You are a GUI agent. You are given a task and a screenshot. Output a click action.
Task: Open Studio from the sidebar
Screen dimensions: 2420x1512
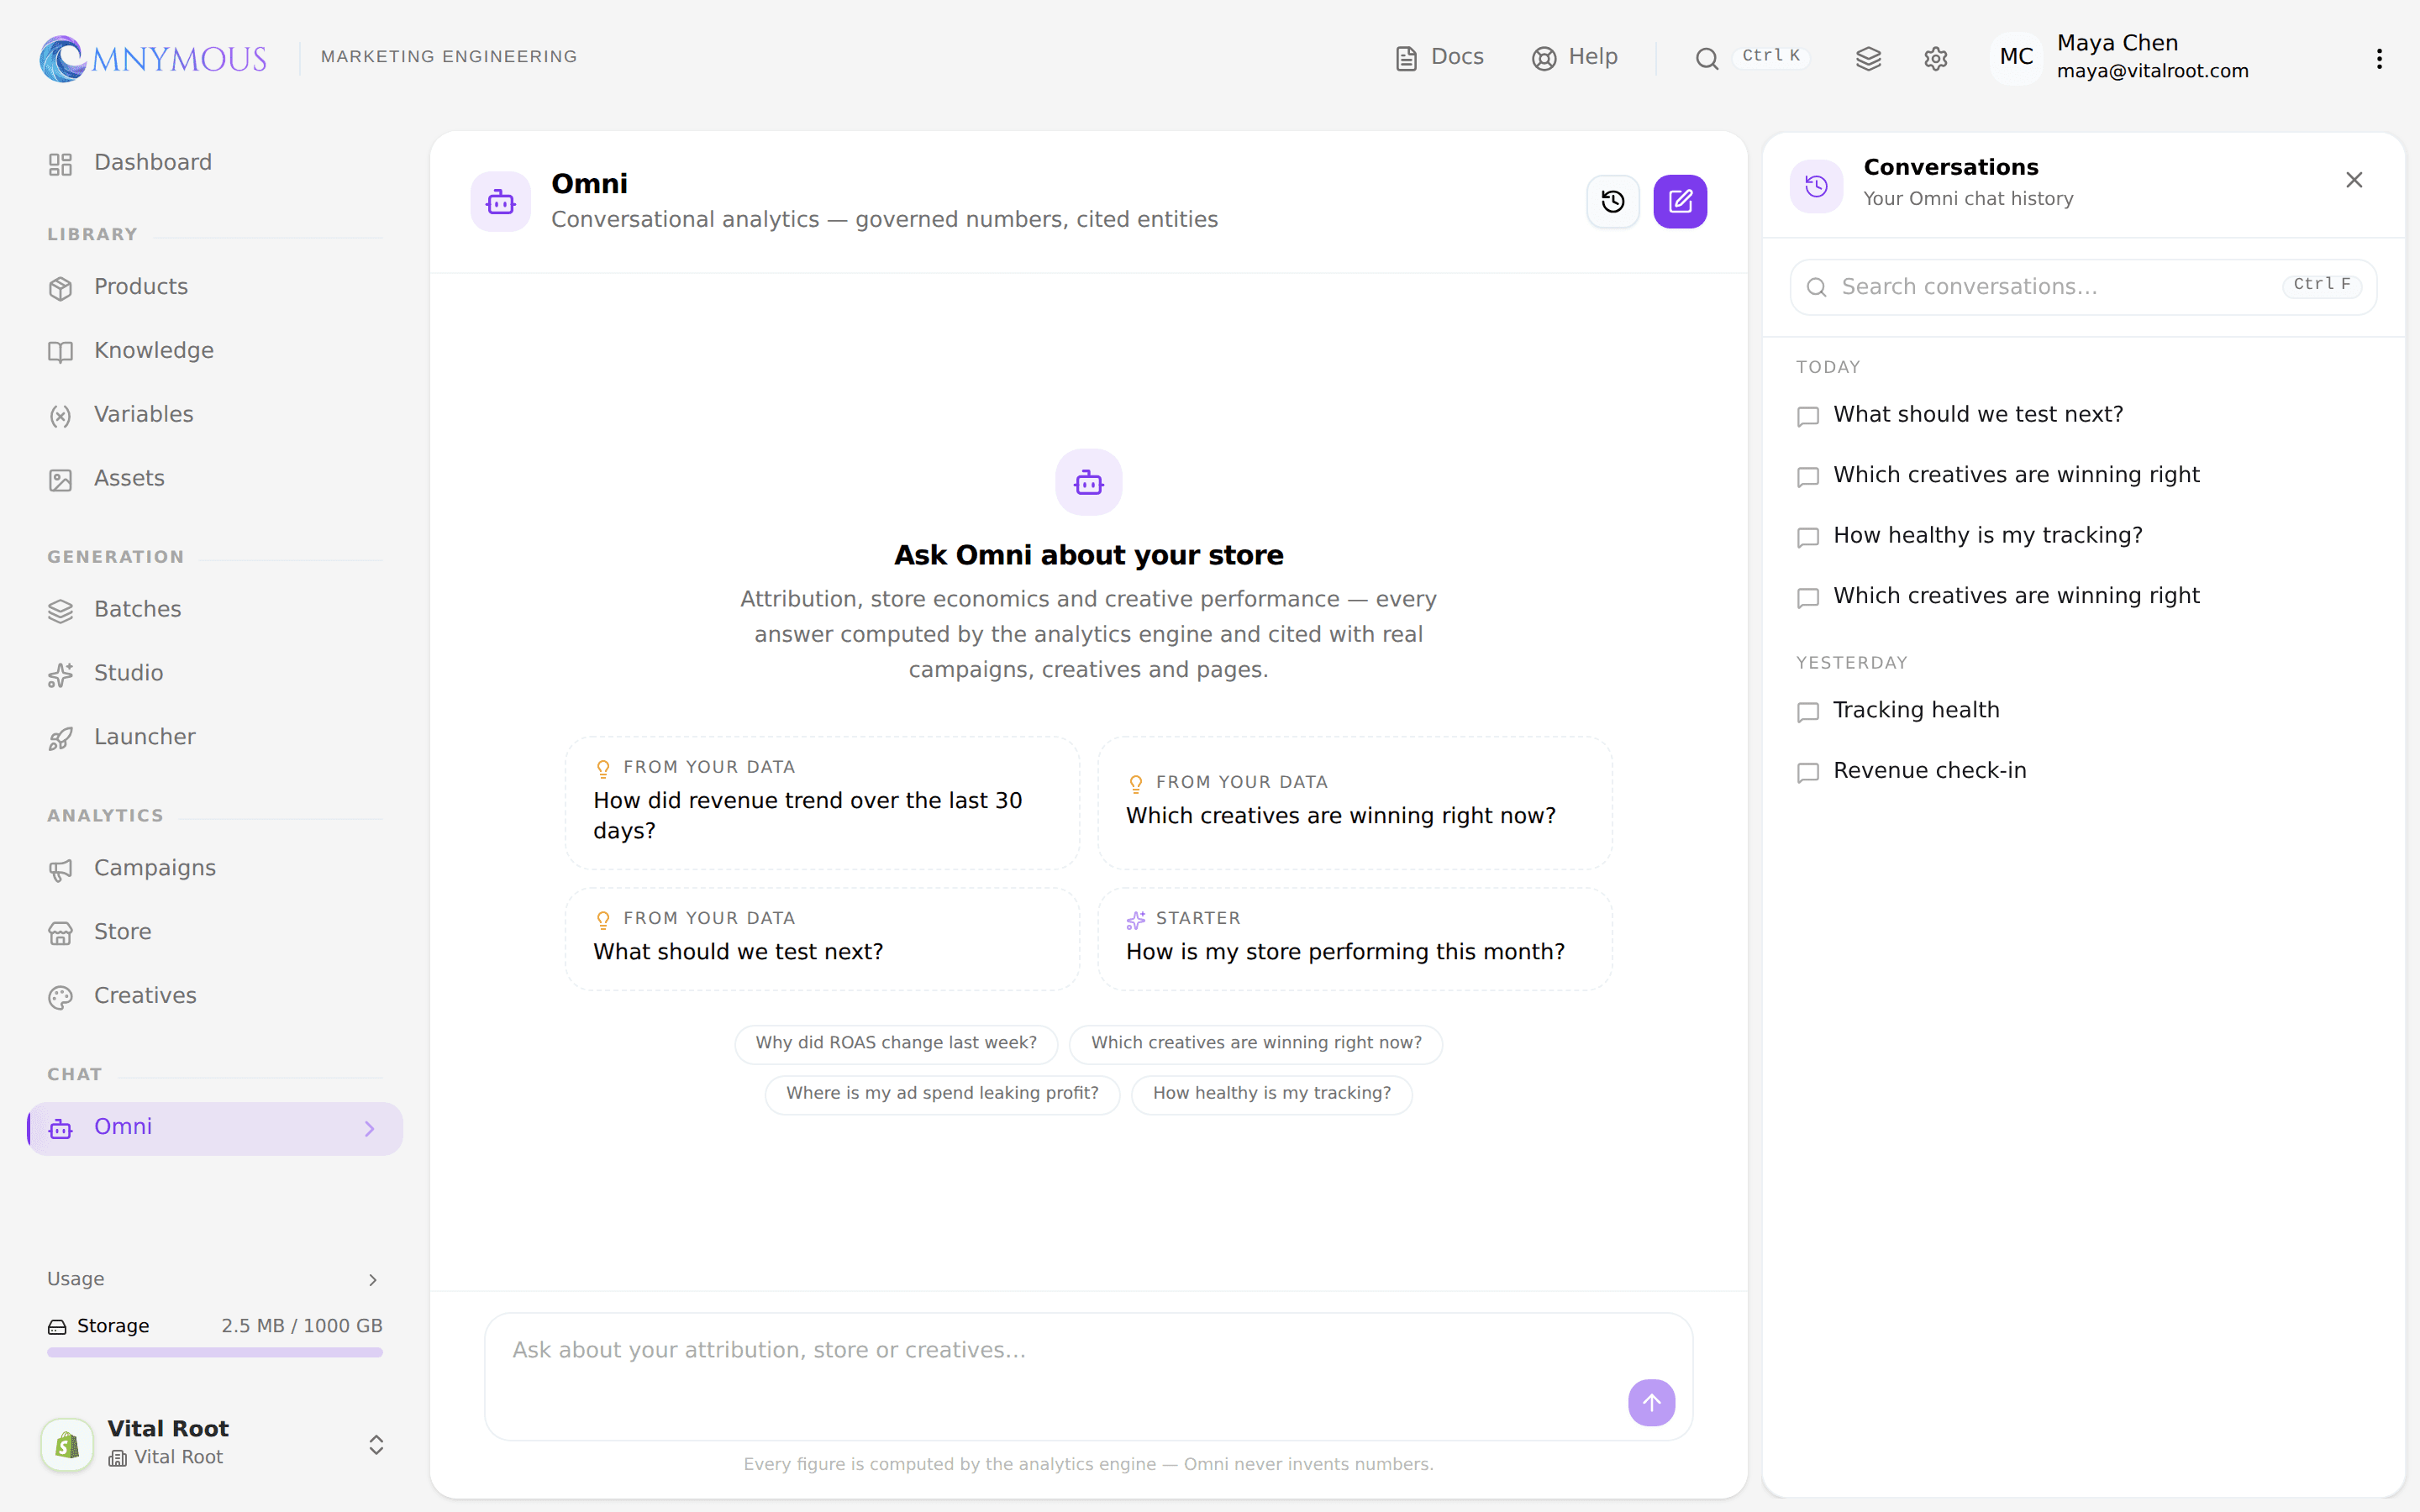(214, 674)
